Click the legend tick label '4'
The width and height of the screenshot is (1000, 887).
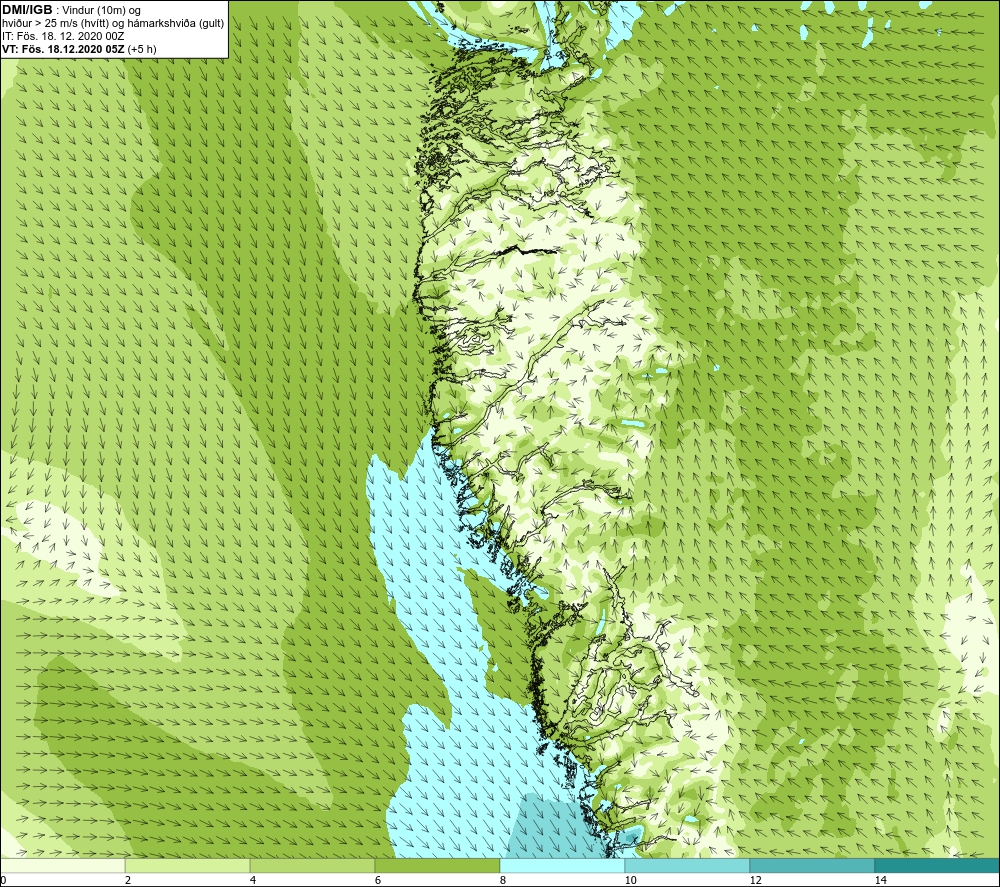(x=253, y=880)
